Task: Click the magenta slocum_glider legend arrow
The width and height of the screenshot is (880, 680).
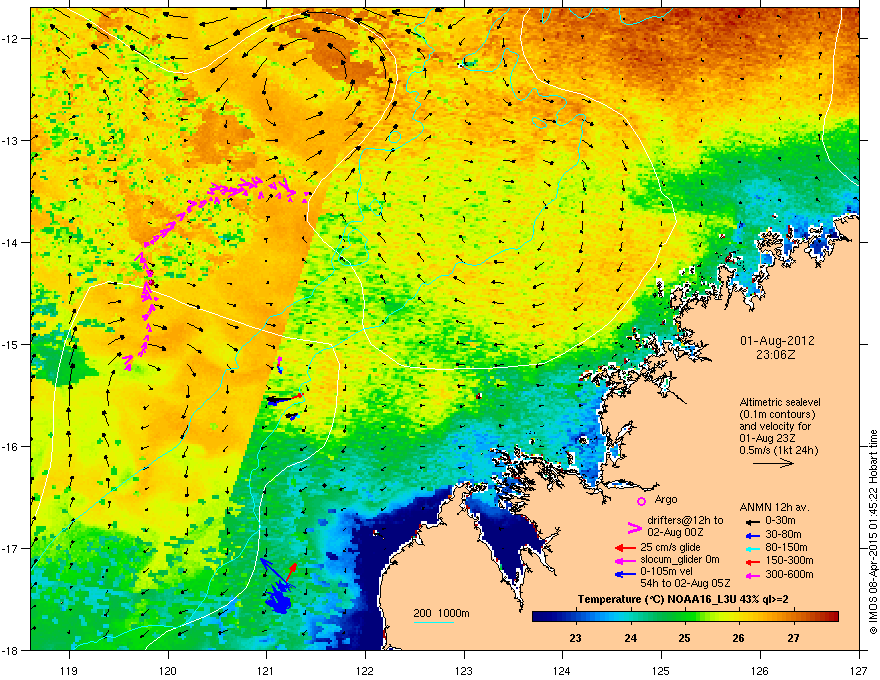Action: tap(625, 560)
